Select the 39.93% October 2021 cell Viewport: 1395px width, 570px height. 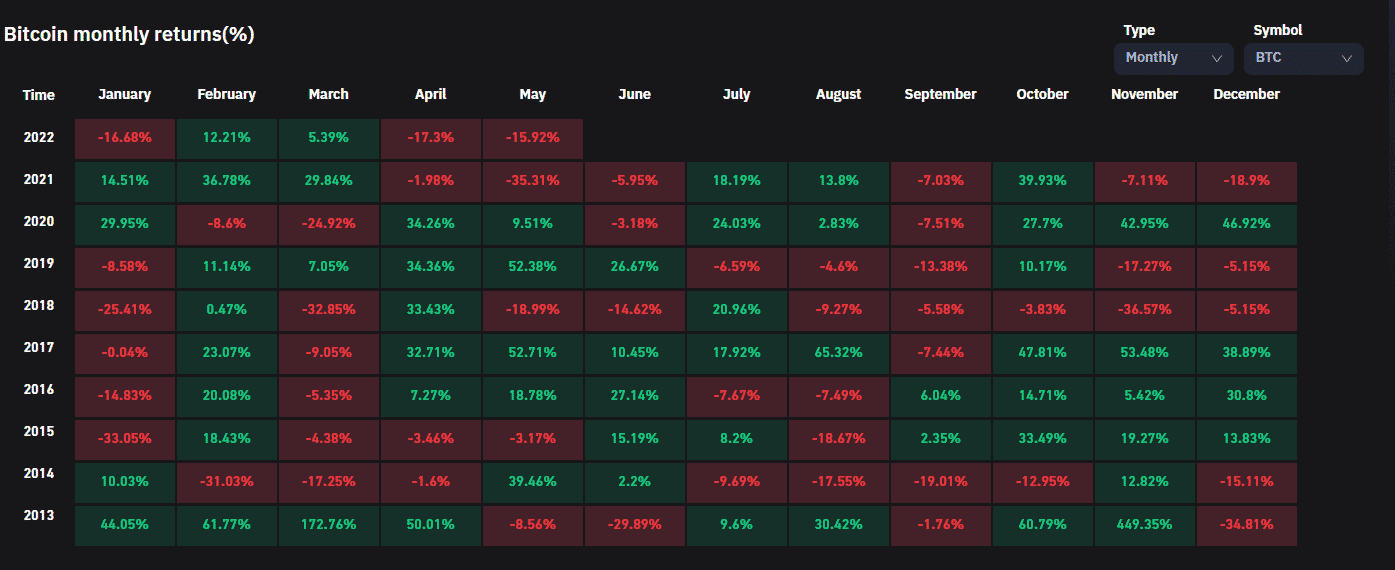(1042, 181)
